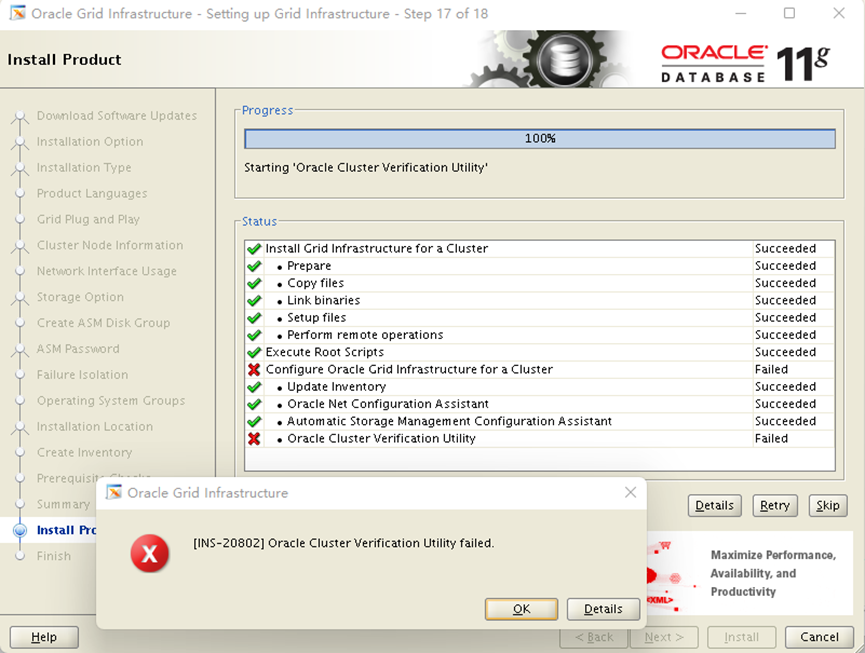Click the Oracle Database 11g logo
The height and width of the screenshot is (653, 865).
coord(745,63)
